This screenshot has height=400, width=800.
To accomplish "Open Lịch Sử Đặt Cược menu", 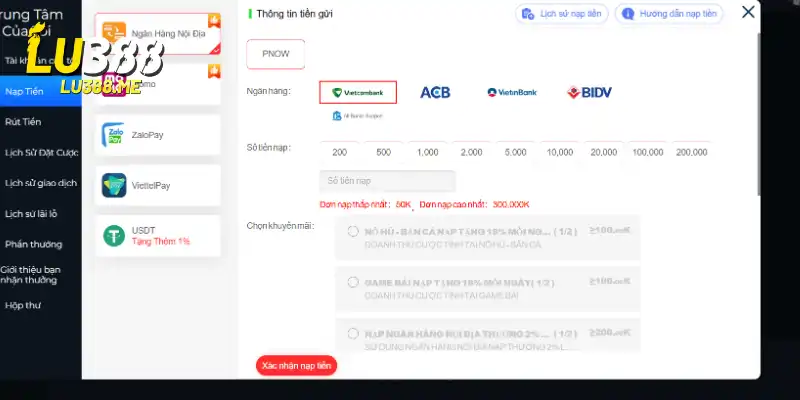I will point(41,153).
